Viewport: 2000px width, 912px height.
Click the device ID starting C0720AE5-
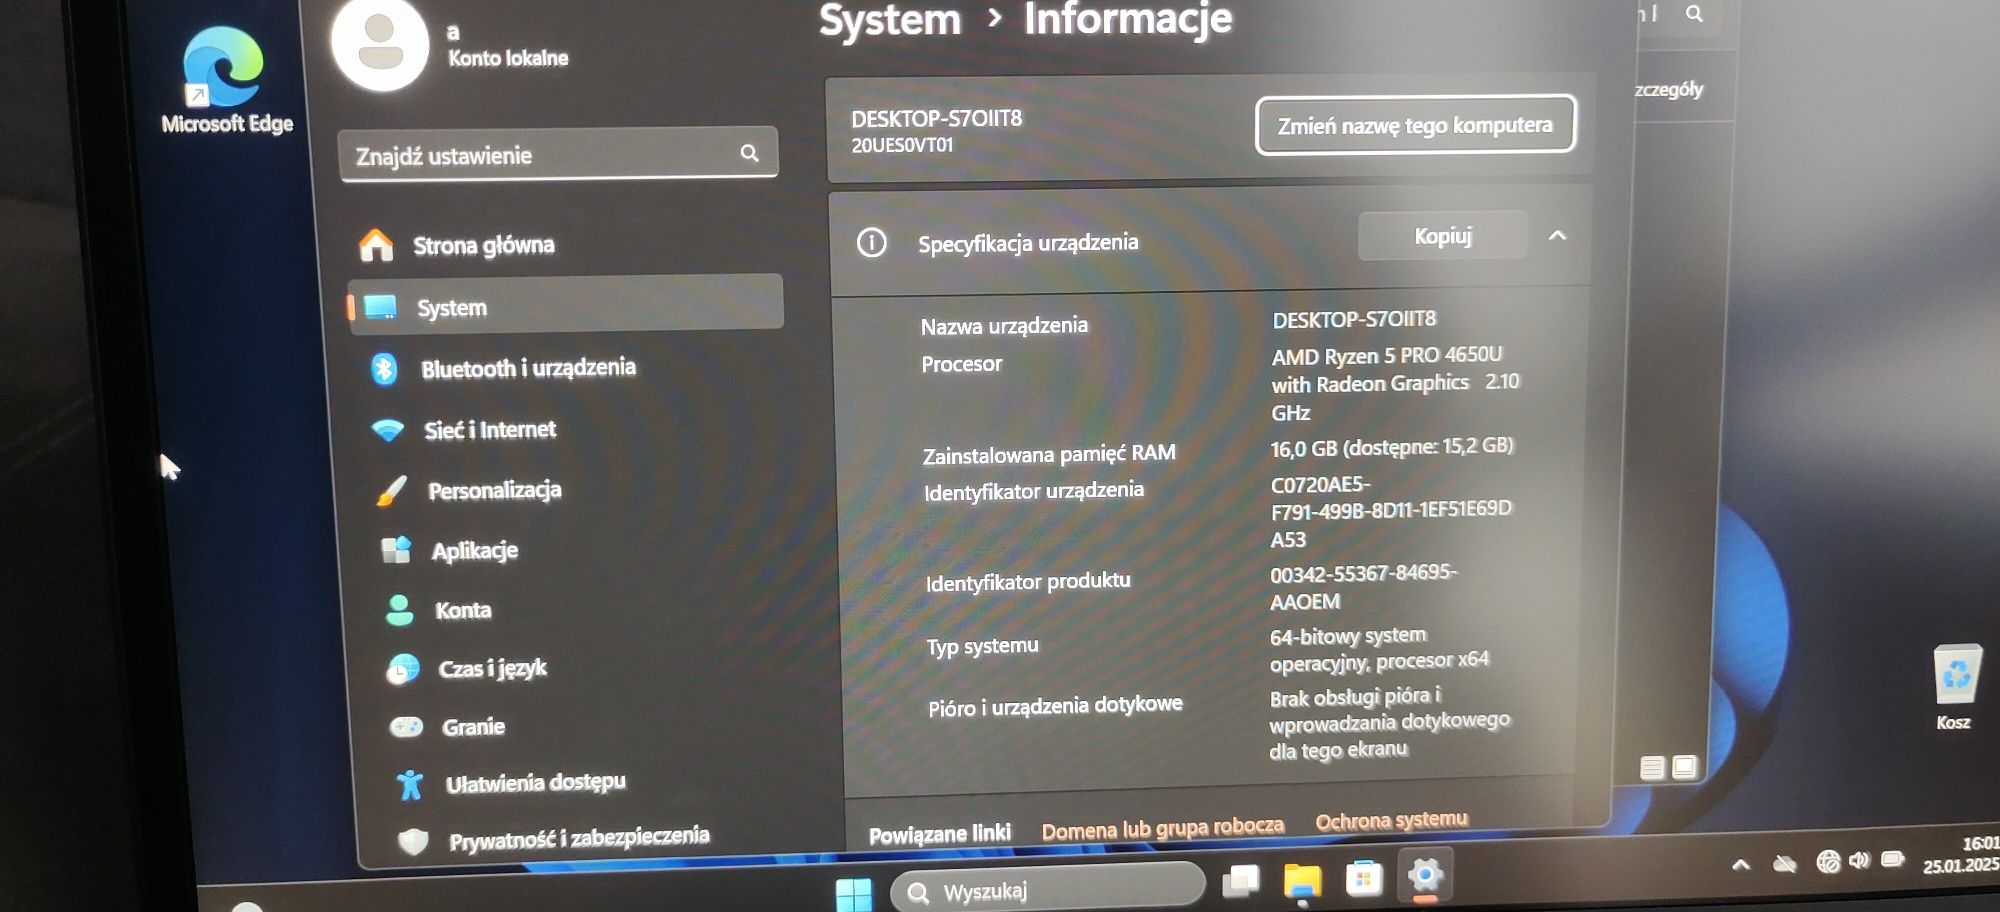click(x=1391, y=511)
